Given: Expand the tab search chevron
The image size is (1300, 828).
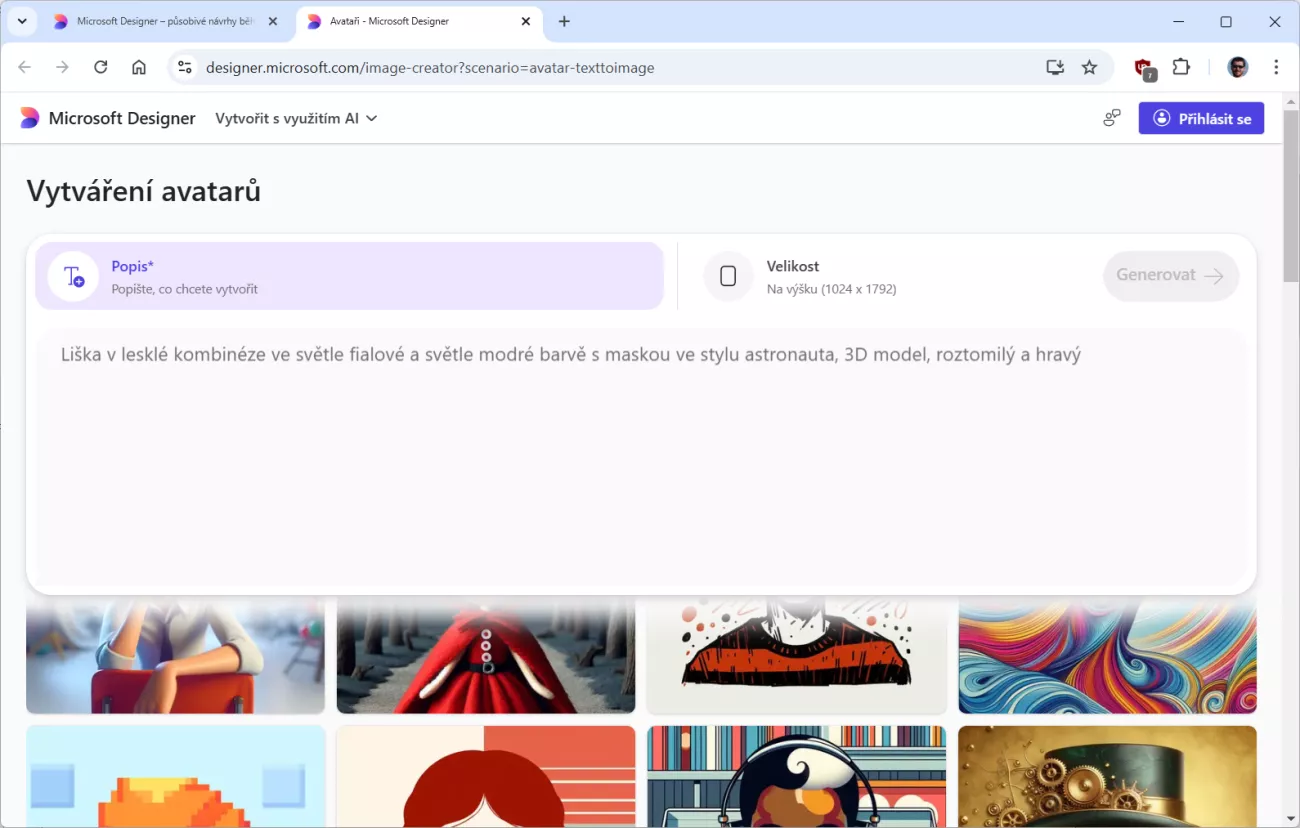Looking at the screenshot, I should (22, 21).
